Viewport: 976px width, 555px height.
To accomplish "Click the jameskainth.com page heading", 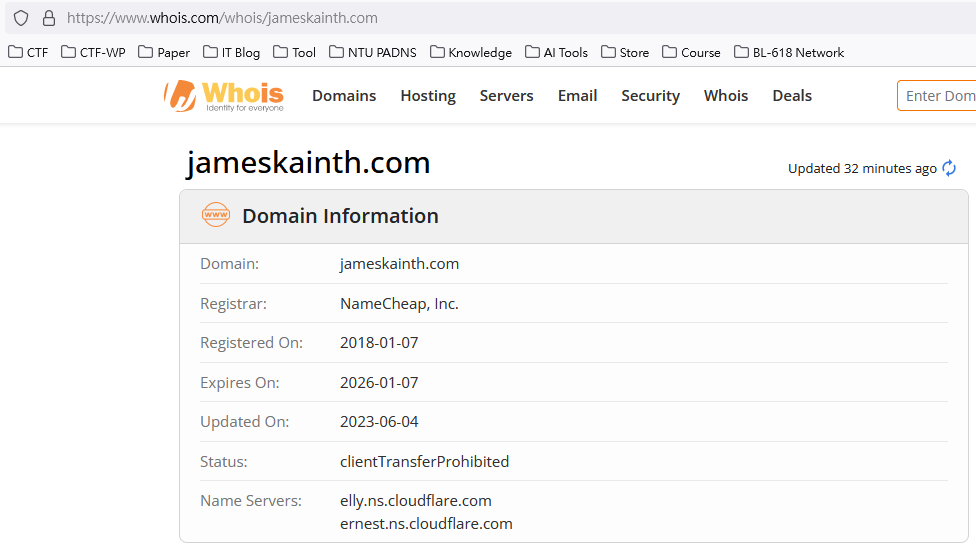I will [x=308, y=162].
